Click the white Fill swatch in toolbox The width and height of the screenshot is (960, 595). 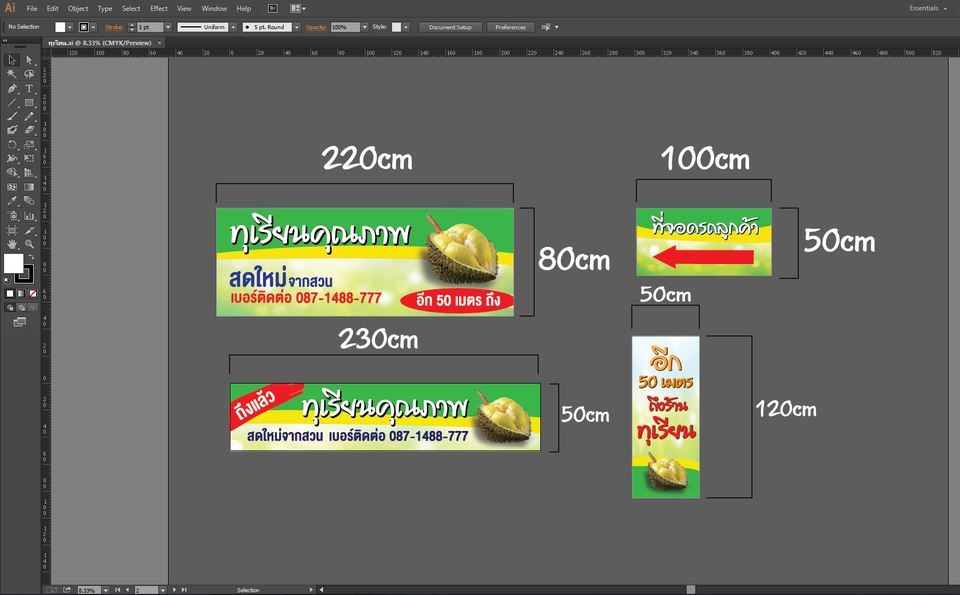(13, 263)
